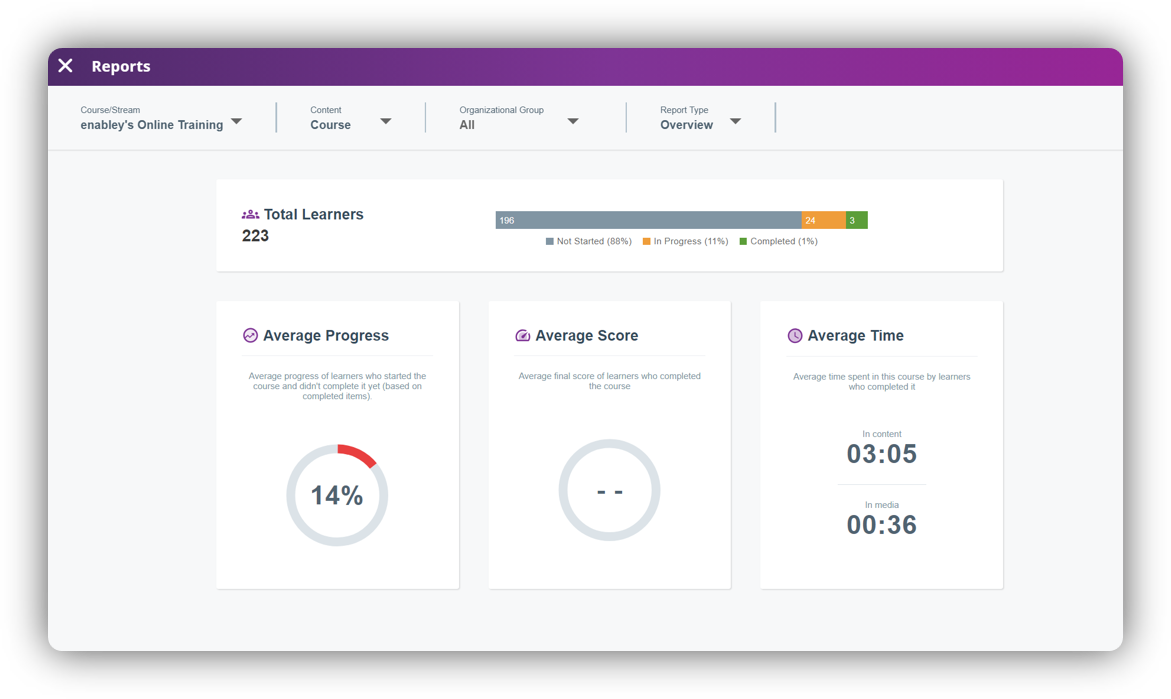The image size is (1171, 699).
Task: Open the Course/Stream dropdown
Action: point(236,122)
